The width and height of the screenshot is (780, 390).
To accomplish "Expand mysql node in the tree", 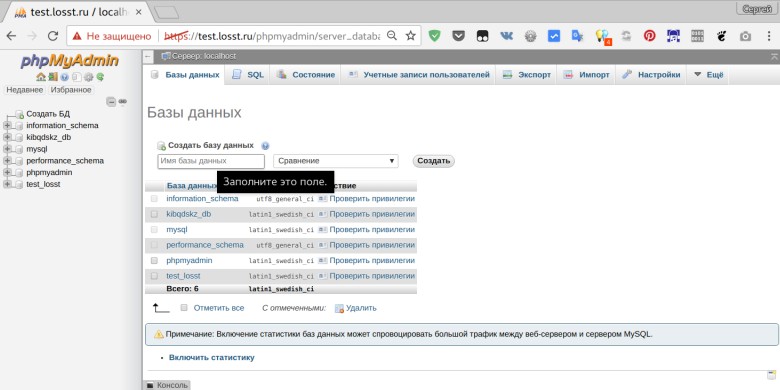I will click(7, 149).
